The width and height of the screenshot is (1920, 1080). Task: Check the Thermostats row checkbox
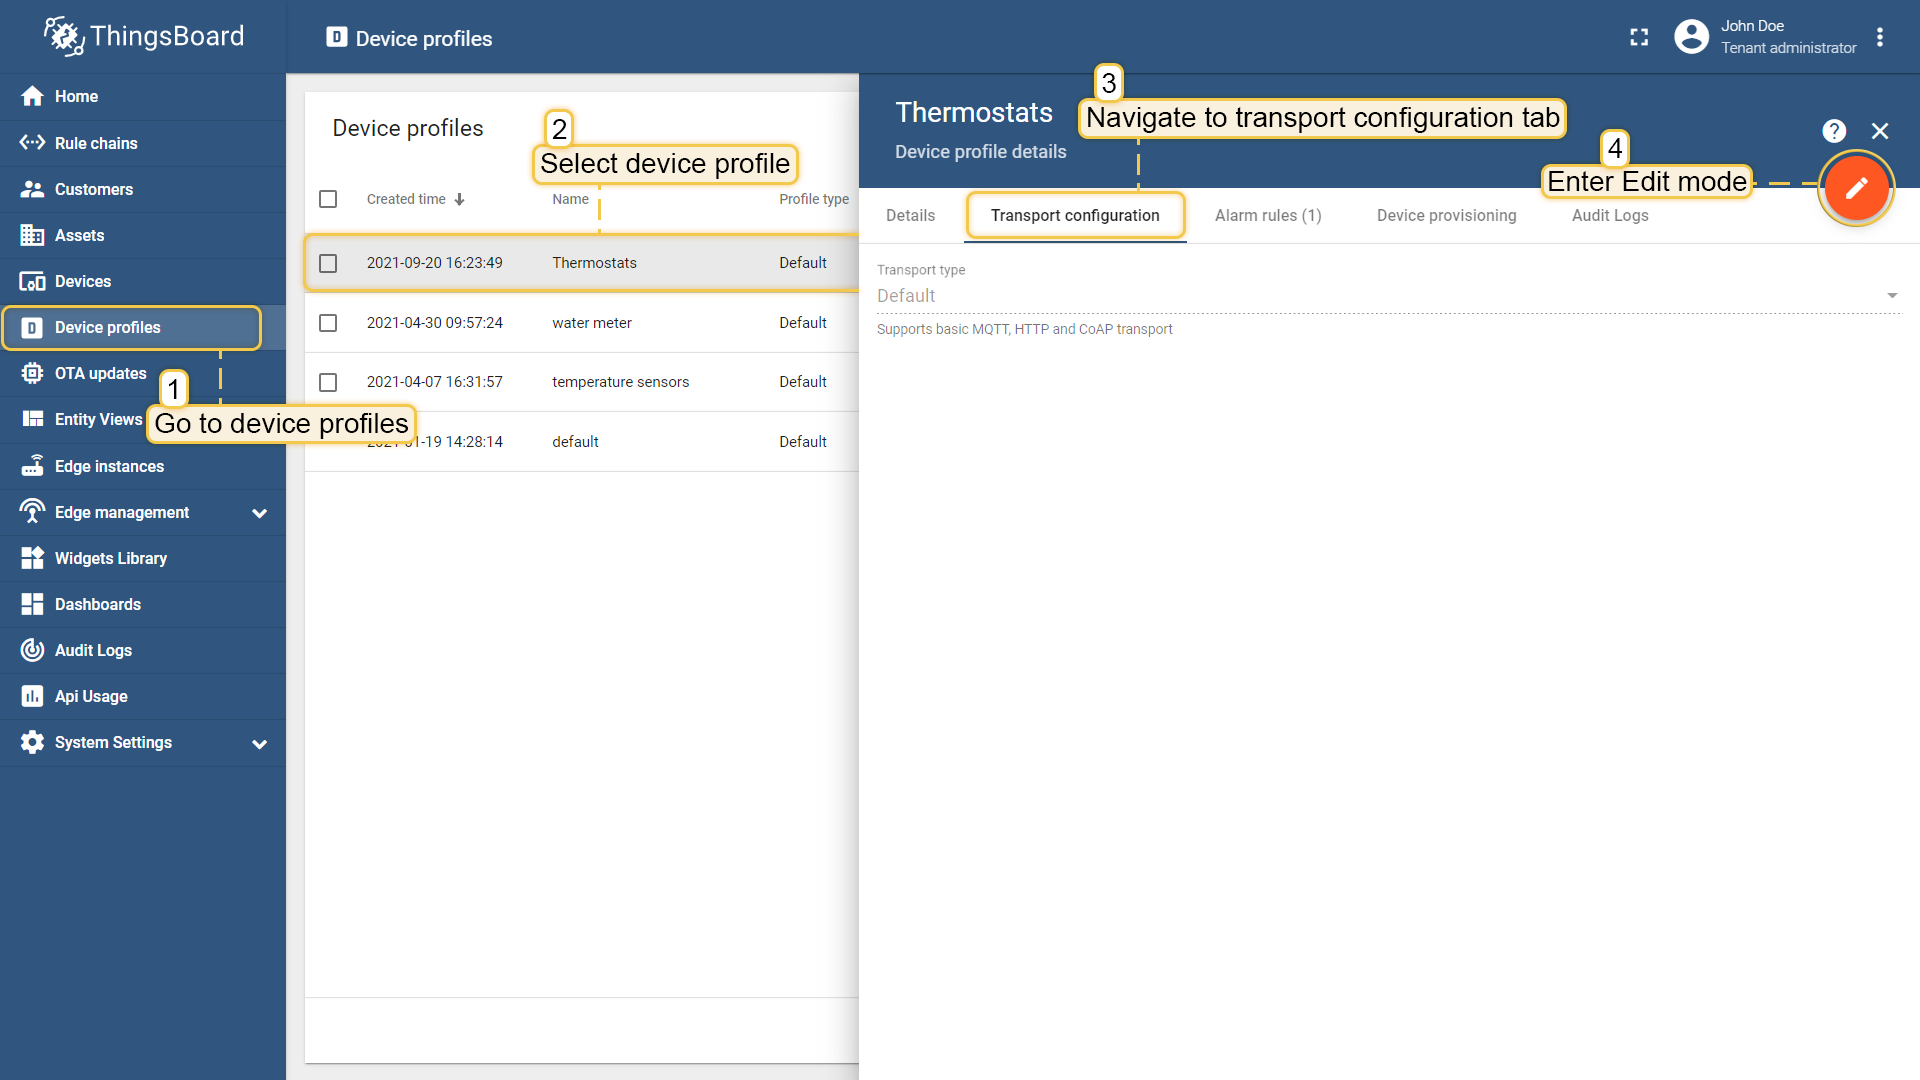coord(328,263)
